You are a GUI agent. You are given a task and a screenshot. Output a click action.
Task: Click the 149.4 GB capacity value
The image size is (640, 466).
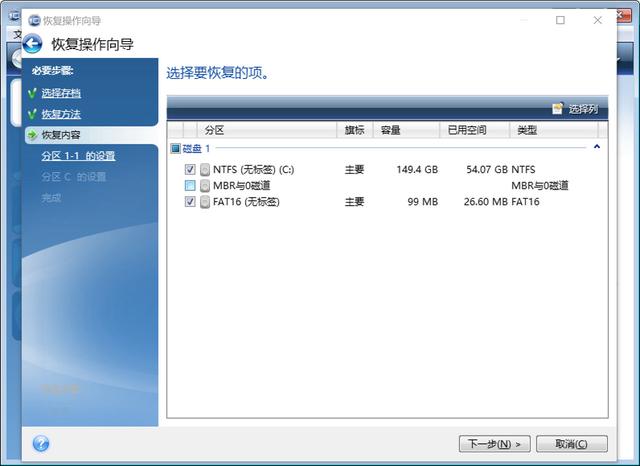[x=417, y=169]
